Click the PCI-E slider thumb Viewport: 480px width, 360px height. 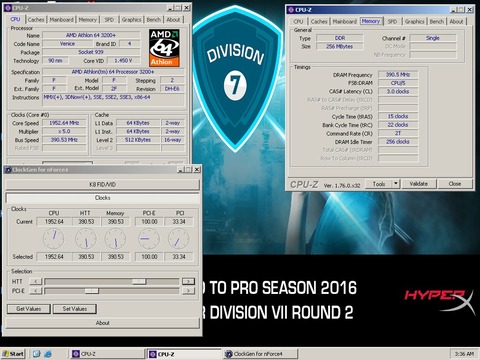[92, 291]
